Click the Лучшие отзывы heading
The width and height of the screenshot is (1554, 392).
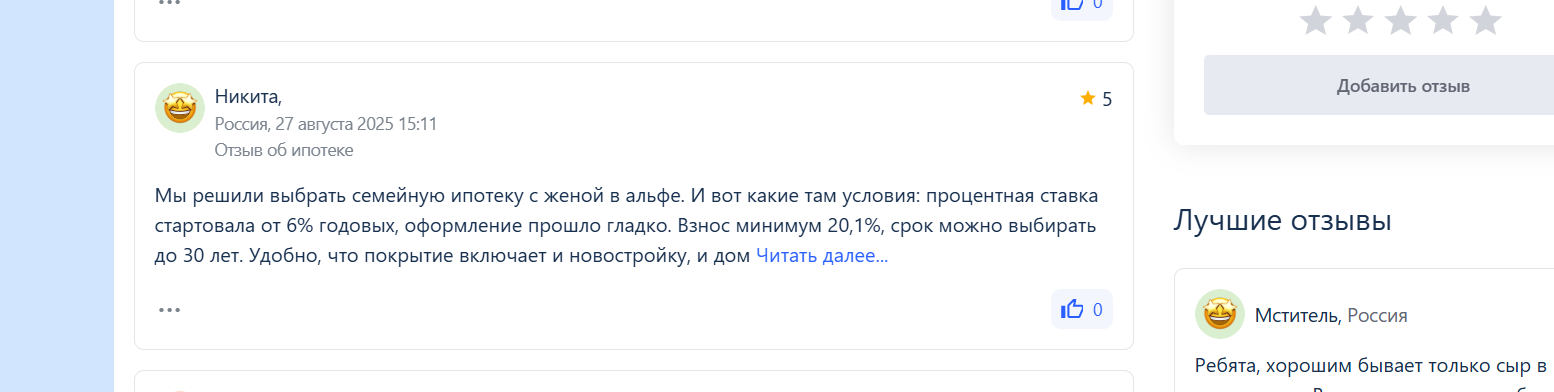click(1282, 219)
